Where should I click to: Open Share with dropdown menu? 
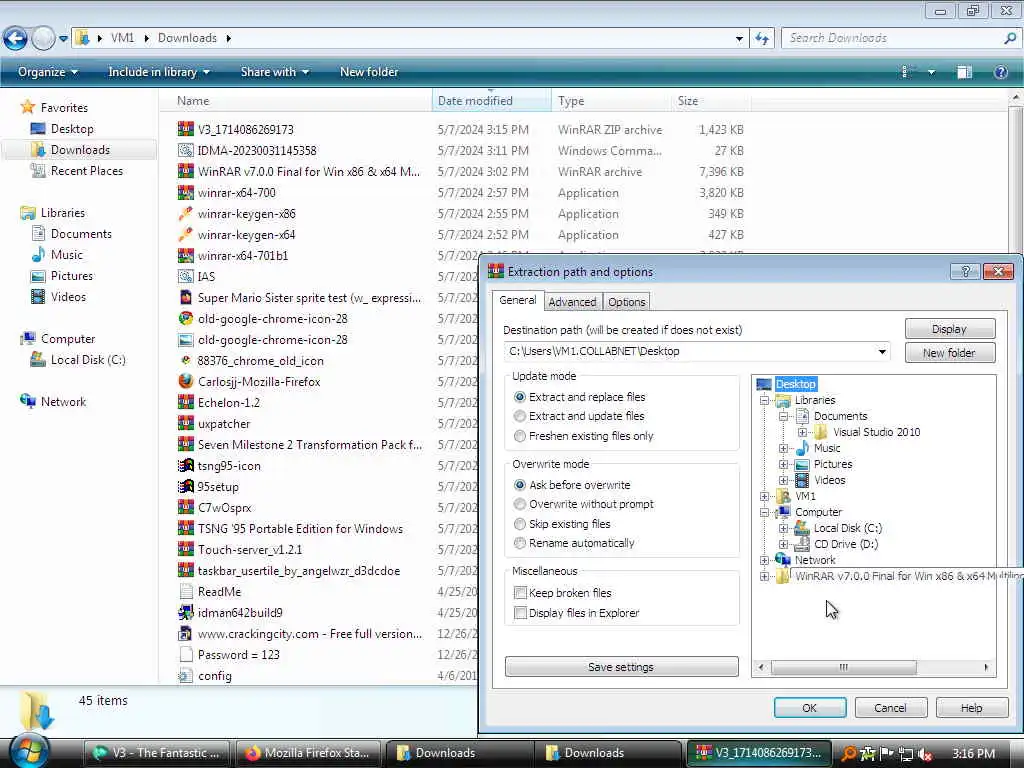coord(274,72)
